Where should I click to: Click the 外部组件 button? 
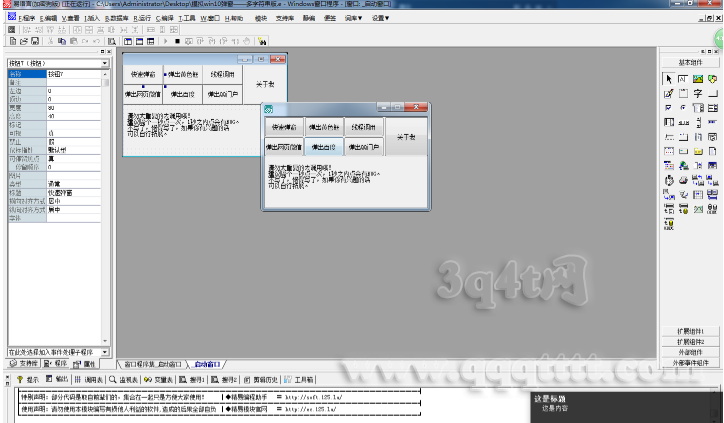[690, 352]
